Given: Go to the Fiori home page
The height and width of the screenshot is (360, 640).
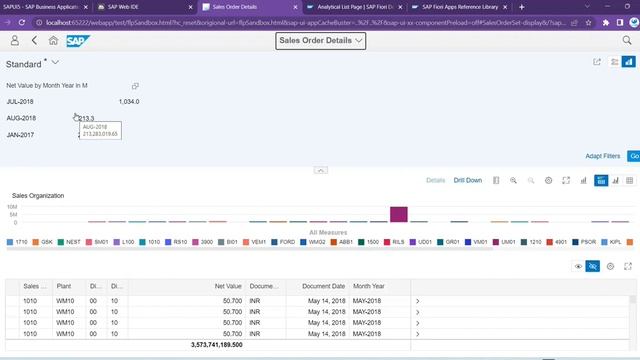Looking at the screenshot, I should coord(53,40).
